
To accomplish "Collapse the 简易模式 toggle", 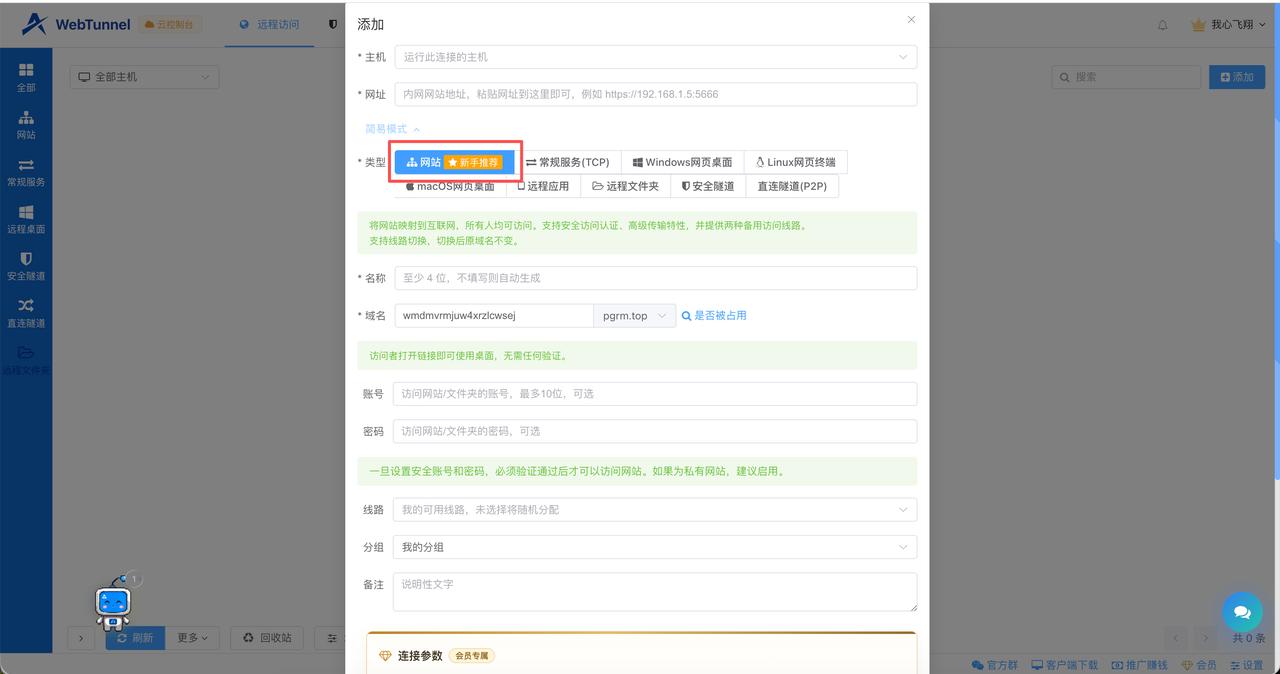I will coord(392,129).
